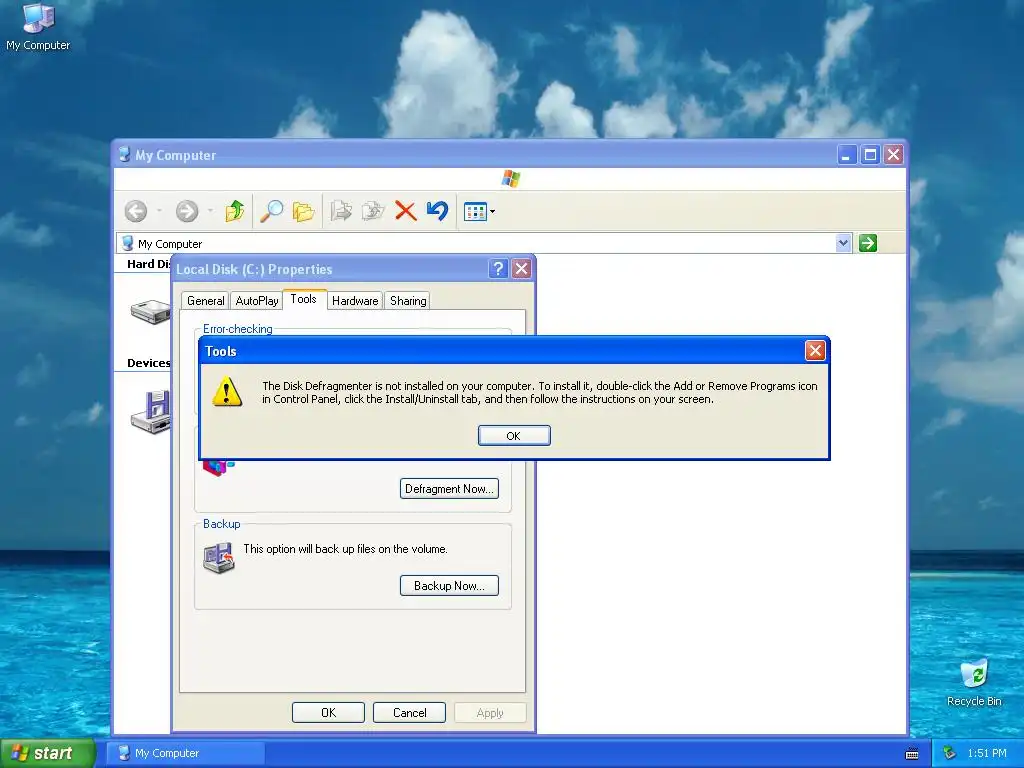This screenshot has height=768, width=1024.
Task: Click OK in the Tools warning dialog
Action: 514,436
